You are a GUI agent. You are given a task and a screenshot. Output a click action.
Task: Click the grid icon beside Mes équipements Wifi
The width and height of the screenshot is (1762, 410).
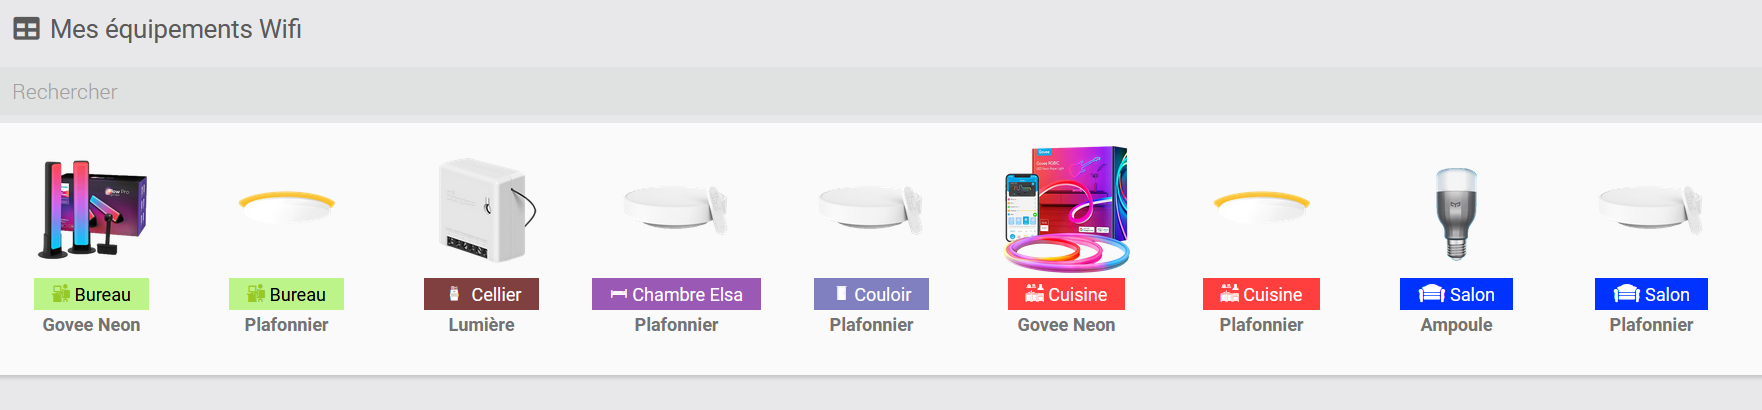click(26, 29)
